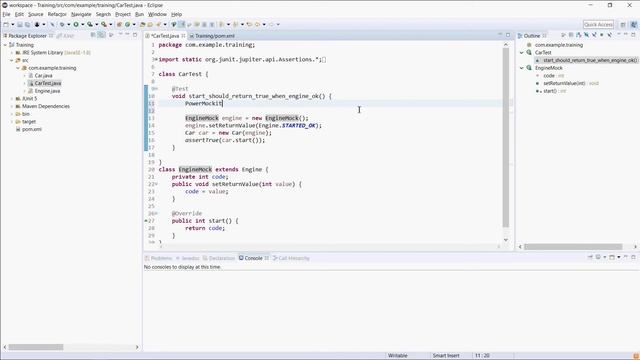The image size is (640, 360).
Task: Toggle Link with Editor in Package Explorer
Action: (x=102, y=36)
